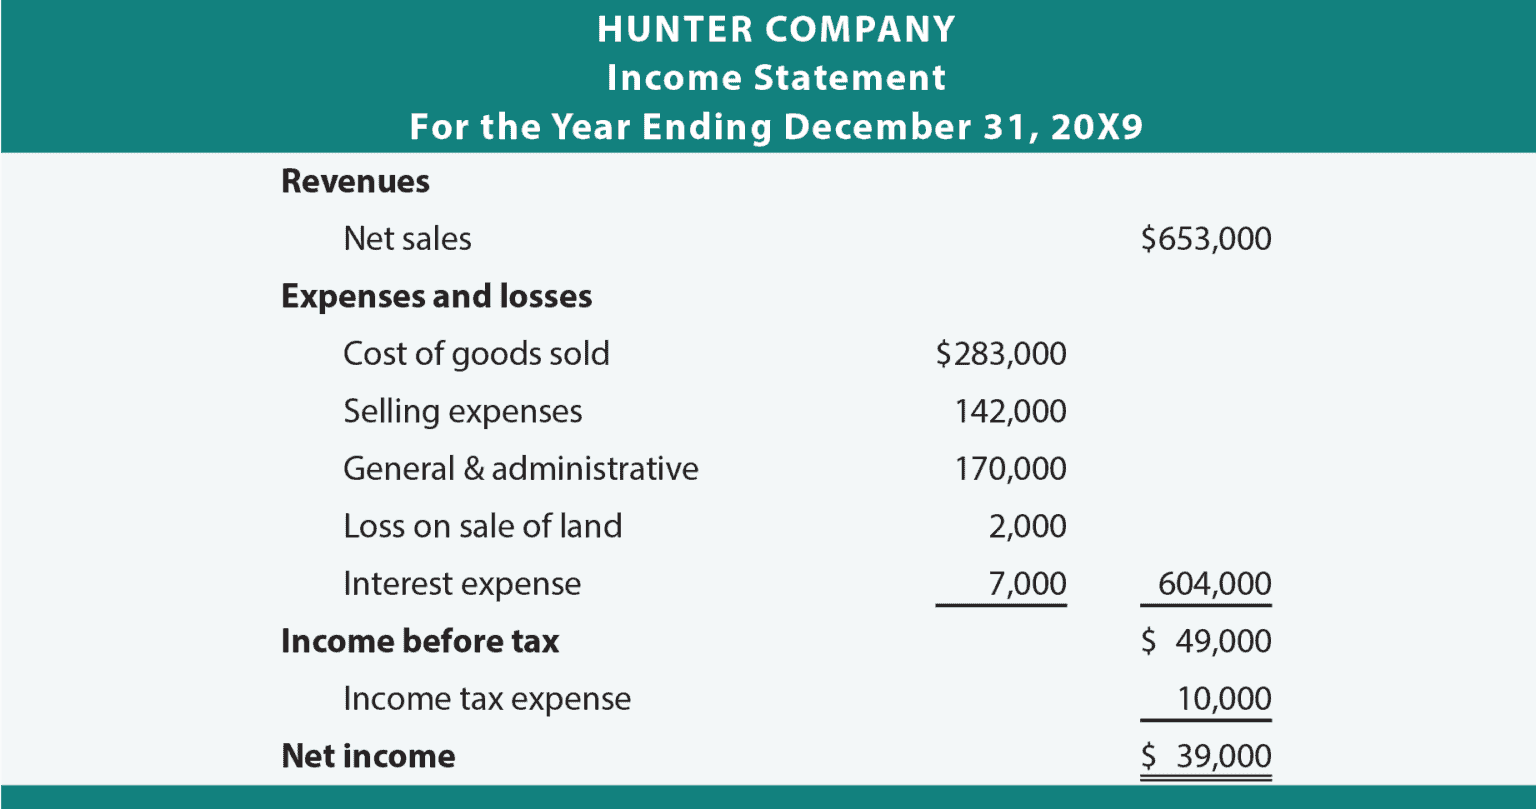Select the Income Statement heading
1536x809 pixels.
point(776,78)
